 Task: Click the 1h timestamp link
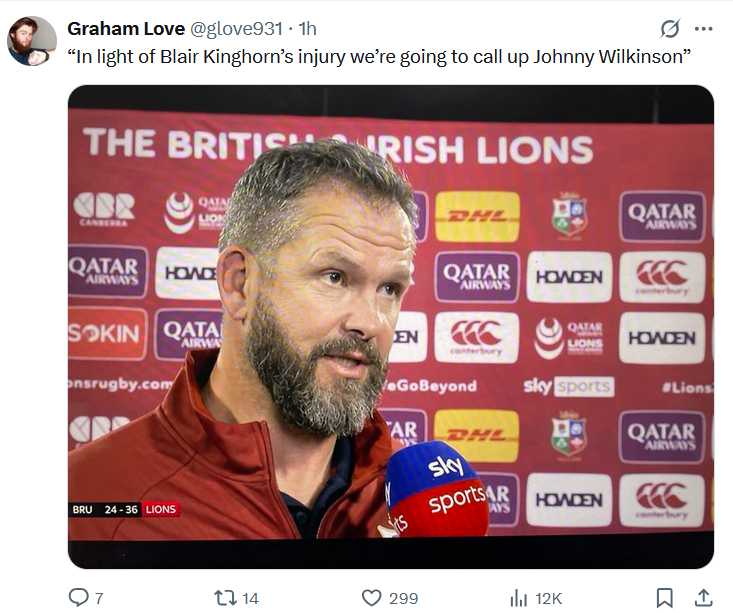[308, 29]
